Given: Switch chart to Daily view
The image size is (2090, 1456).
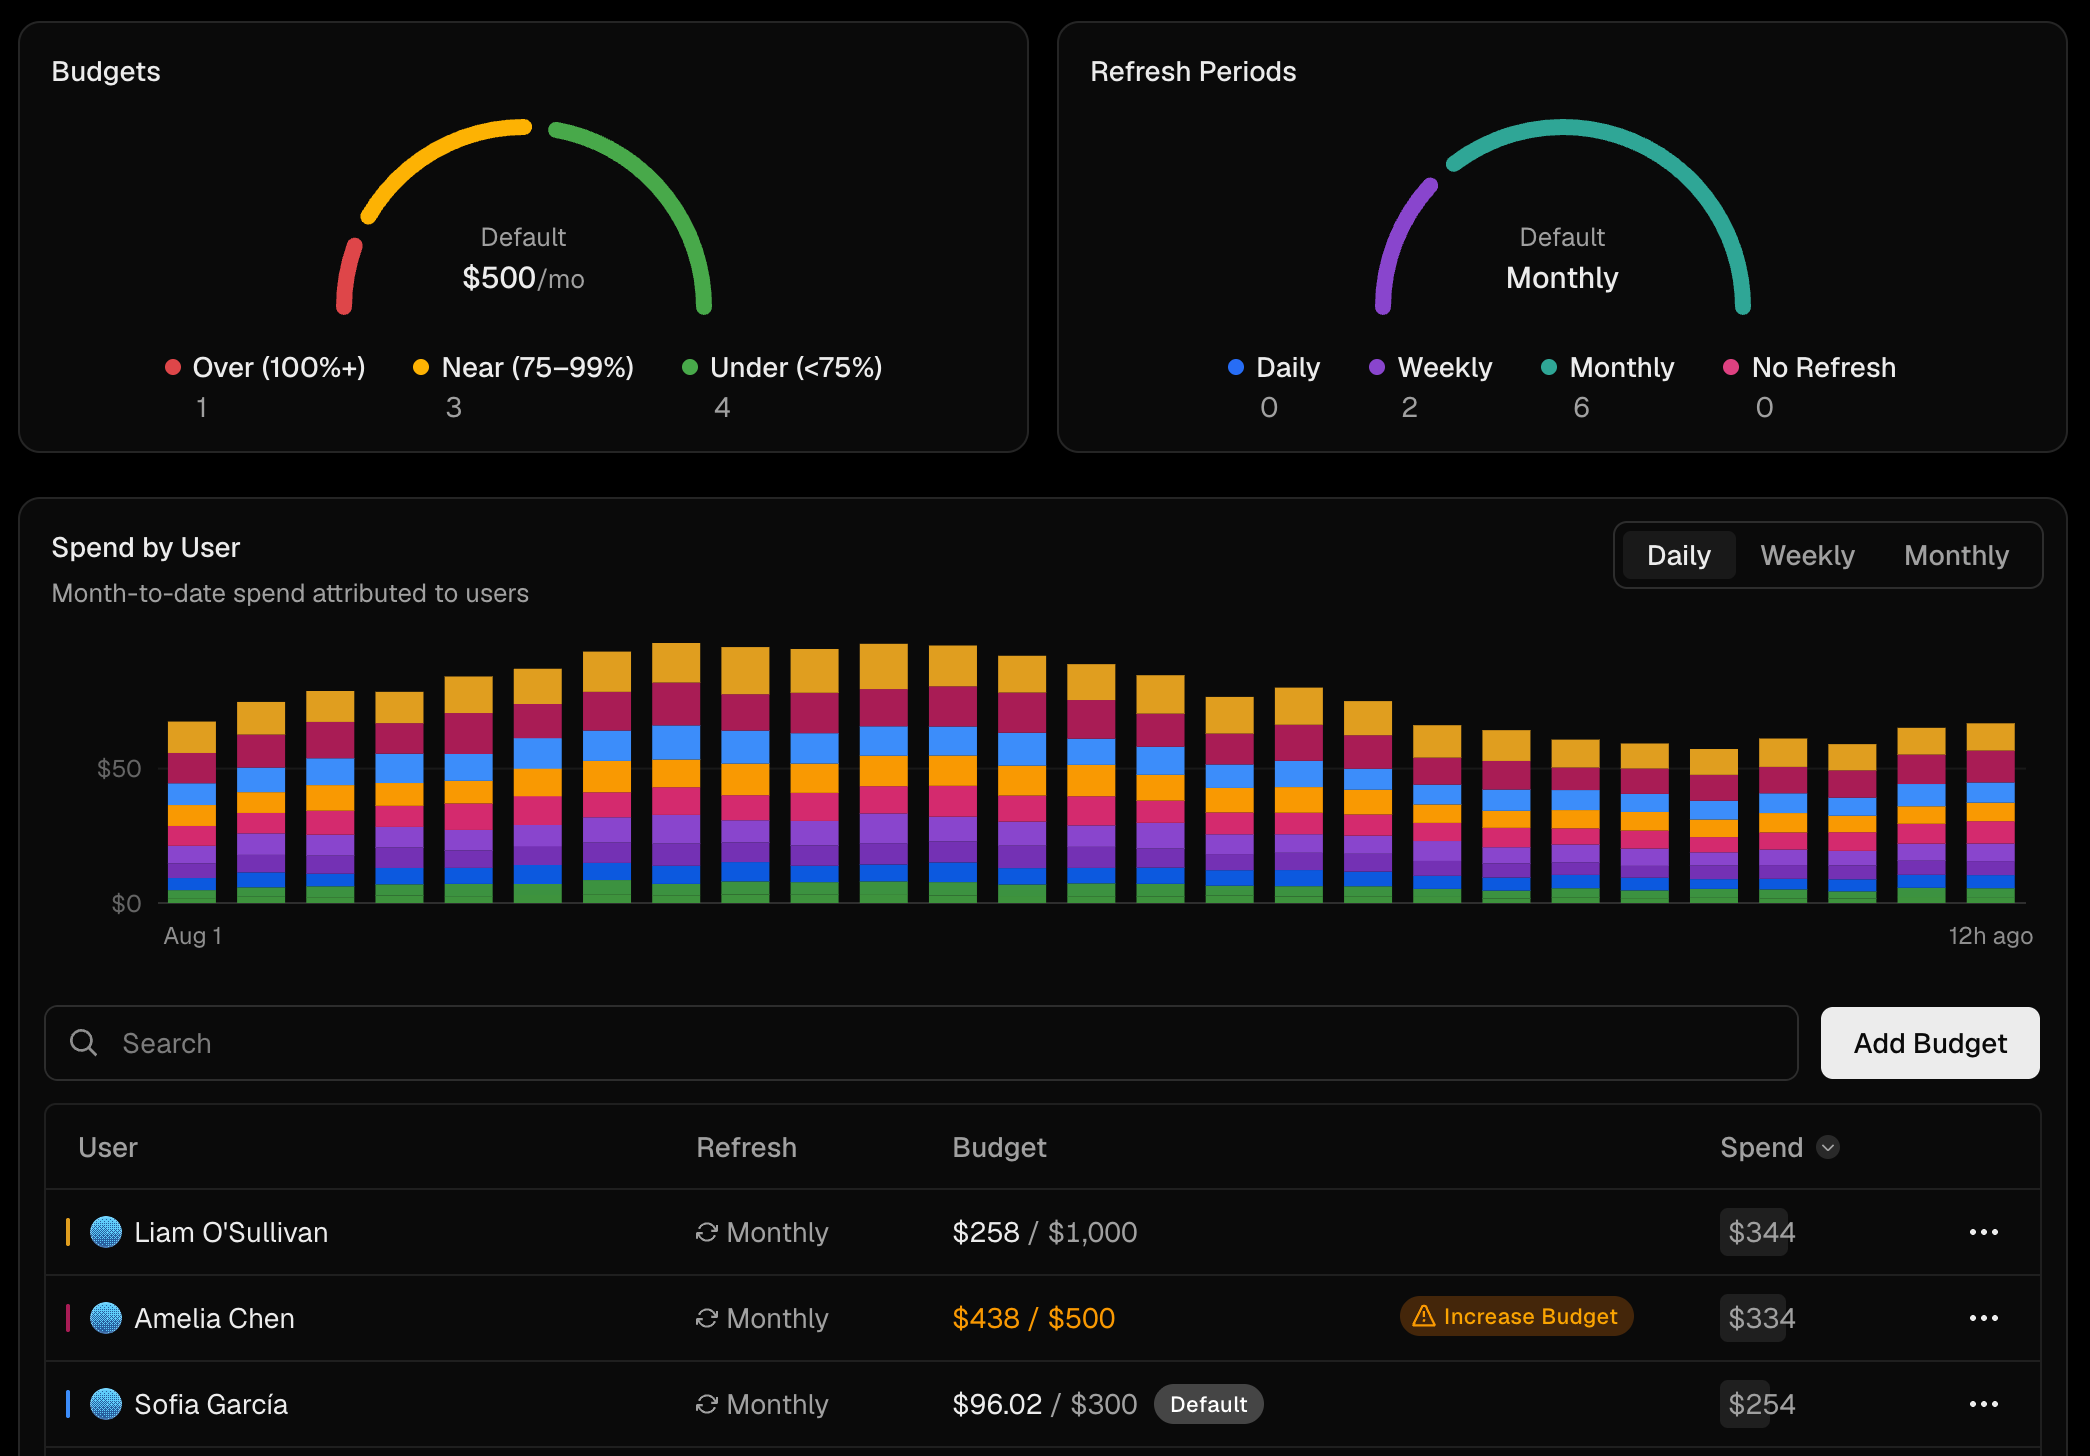Looking at the screenshot, I should 1679,555.
